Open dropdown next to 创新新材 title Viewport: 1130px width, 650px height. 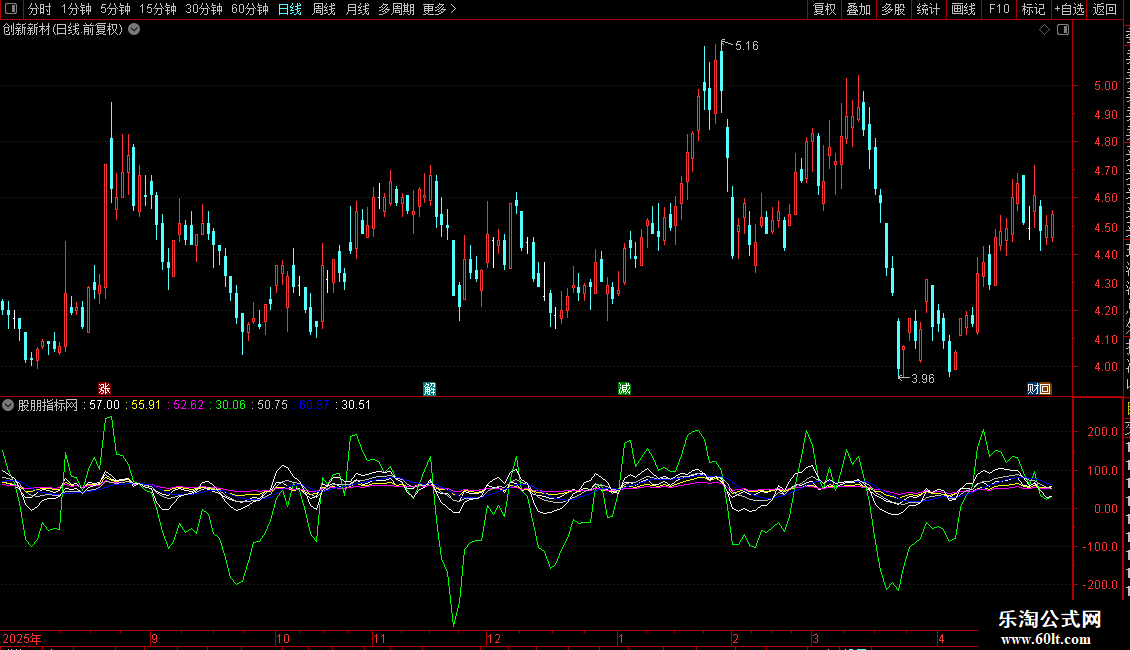134,30
